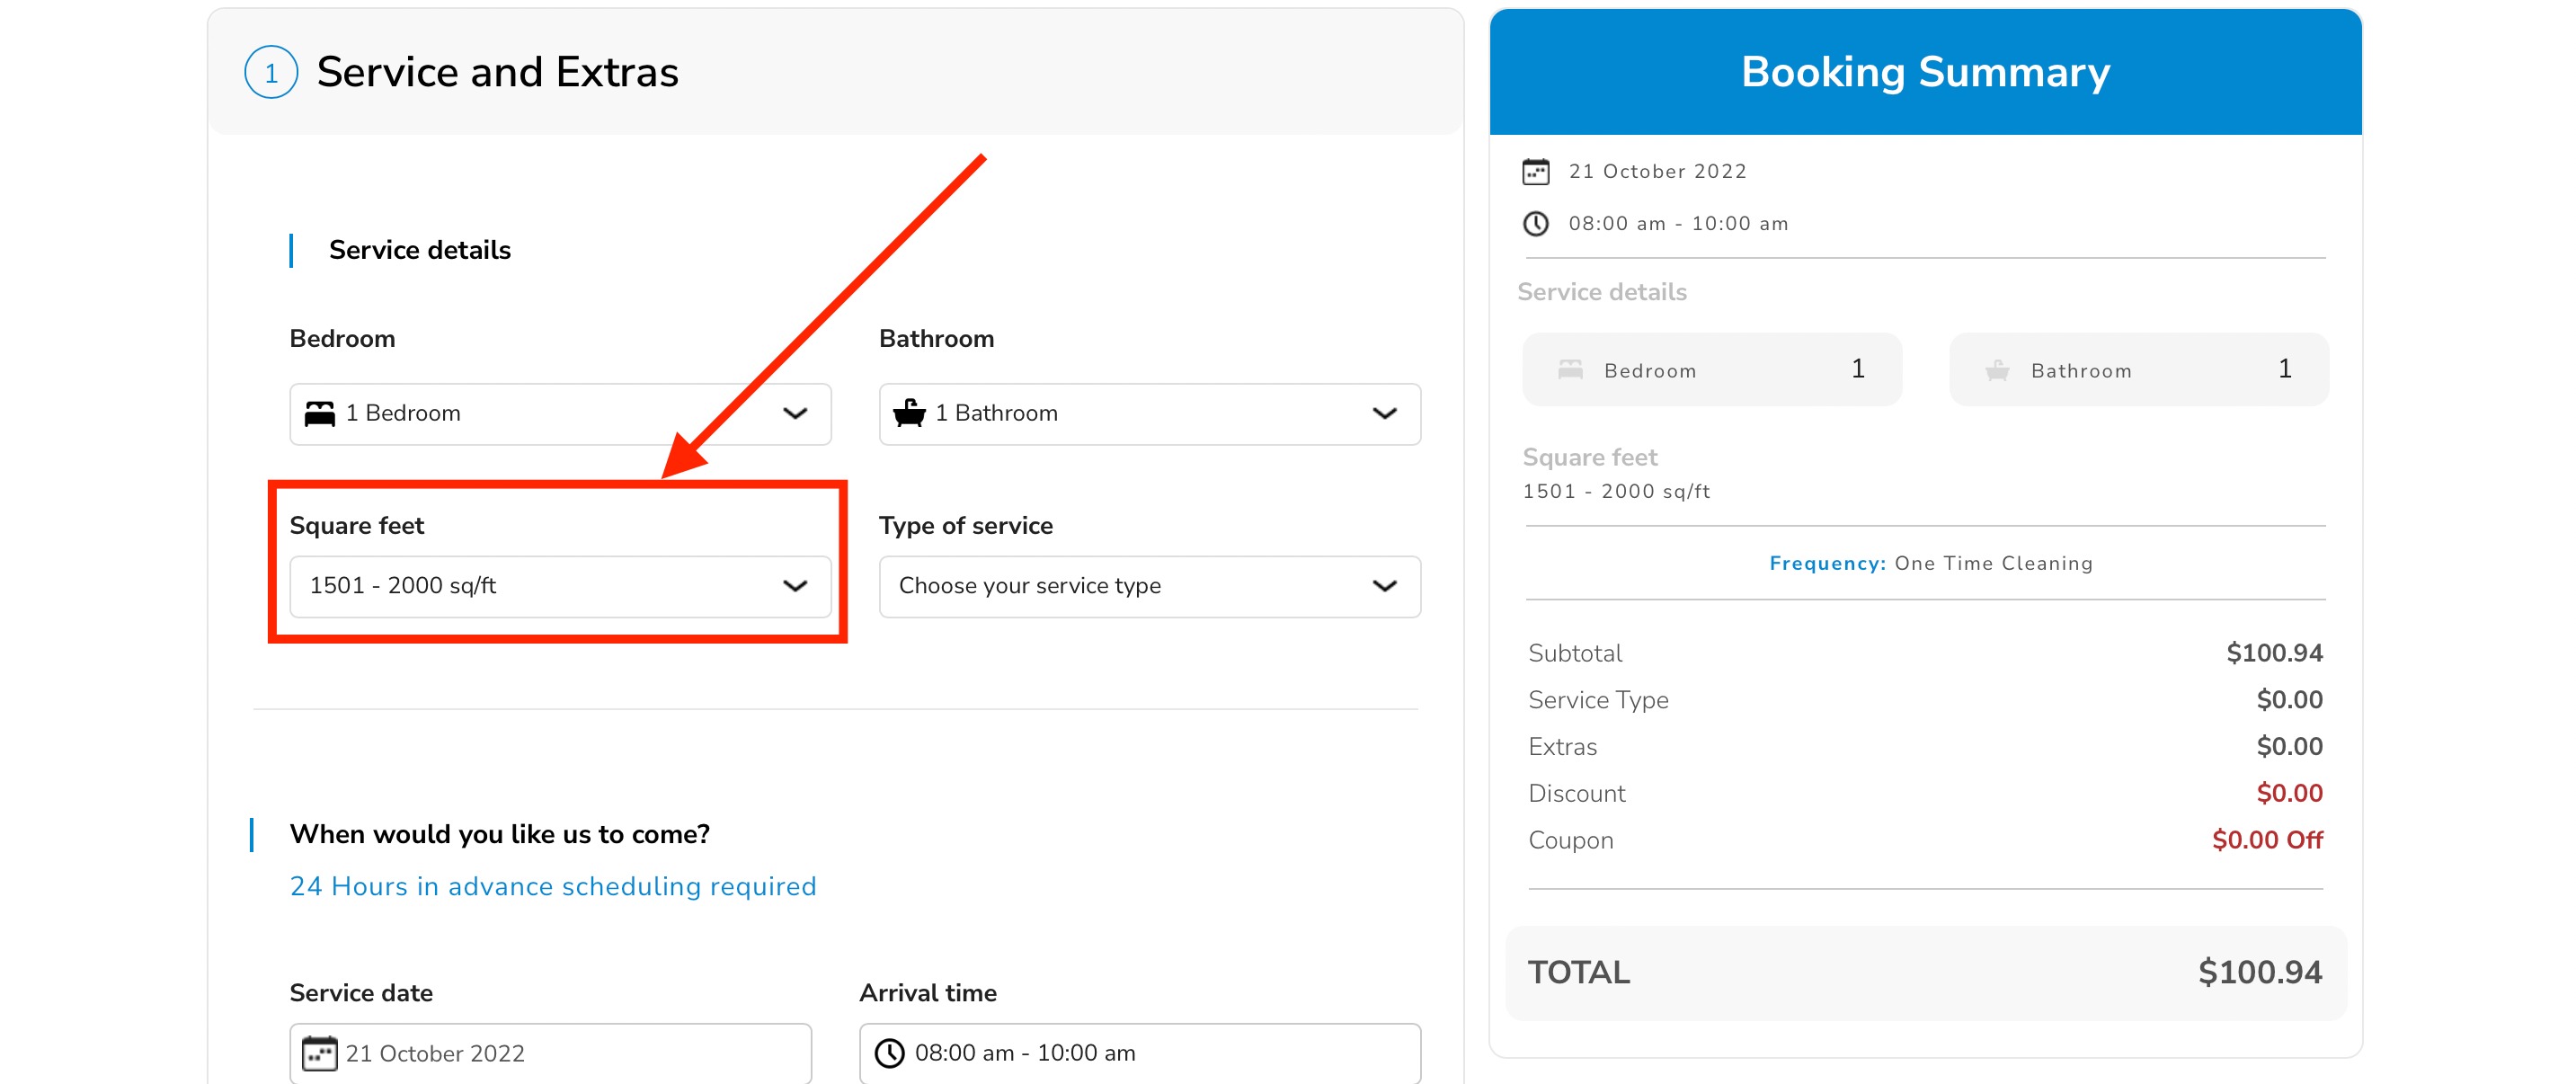The width and height of the screenshot is (2576, 1084).
Task: Open the Bathroom dropdown chevron
Action: click(x=1384, y=414)
